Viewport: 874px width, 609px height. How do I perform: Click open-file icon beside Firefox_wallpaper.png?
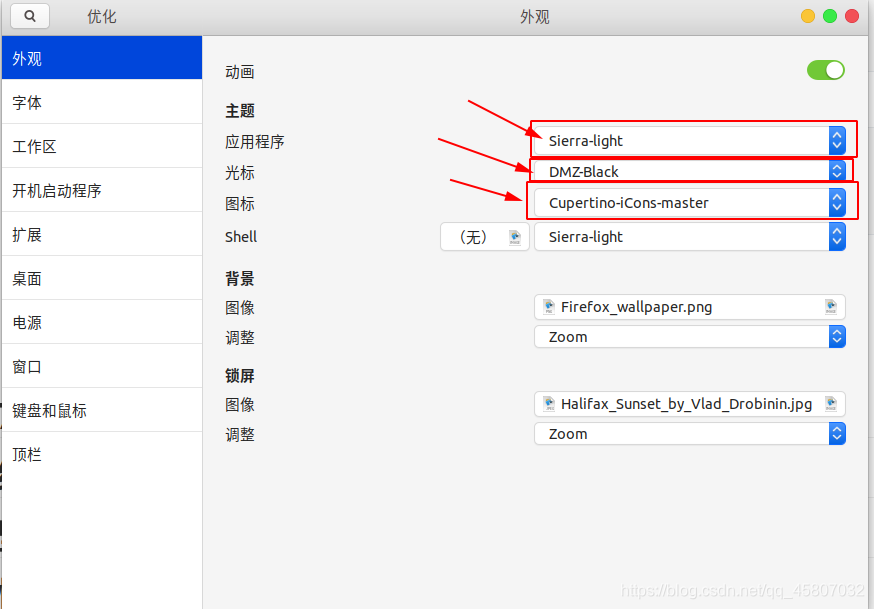(831, 307)
